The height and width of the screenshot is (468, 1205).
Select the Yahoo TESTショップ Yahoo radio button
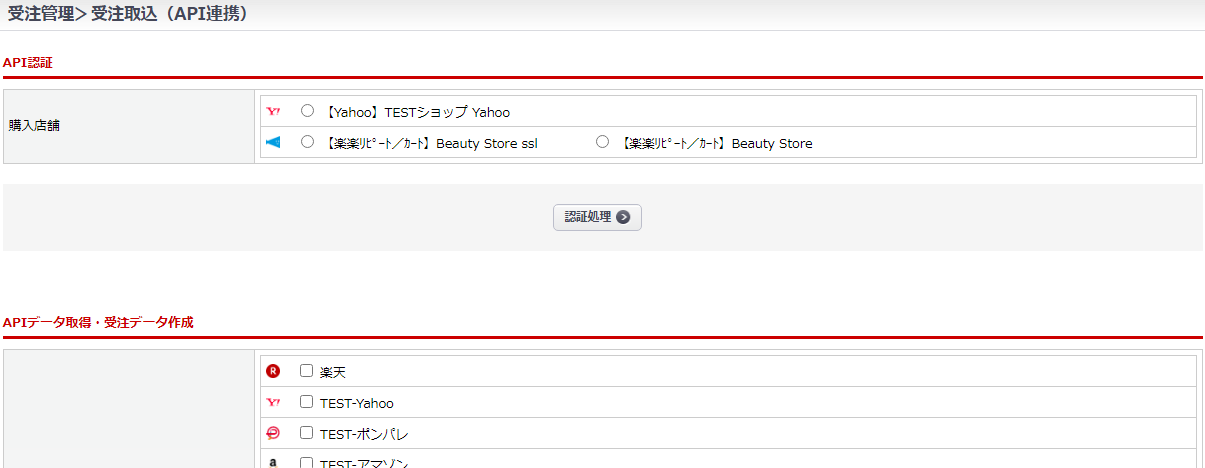(308, 111)
